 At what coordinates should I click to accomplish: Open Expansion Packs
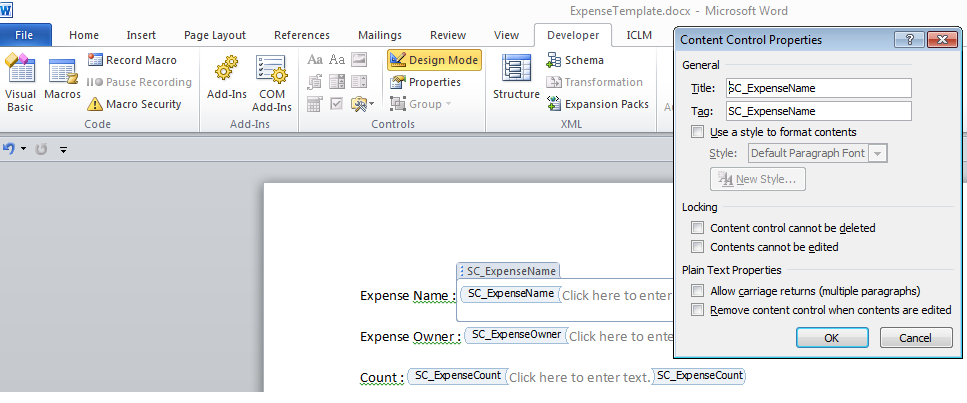(597, 104)
